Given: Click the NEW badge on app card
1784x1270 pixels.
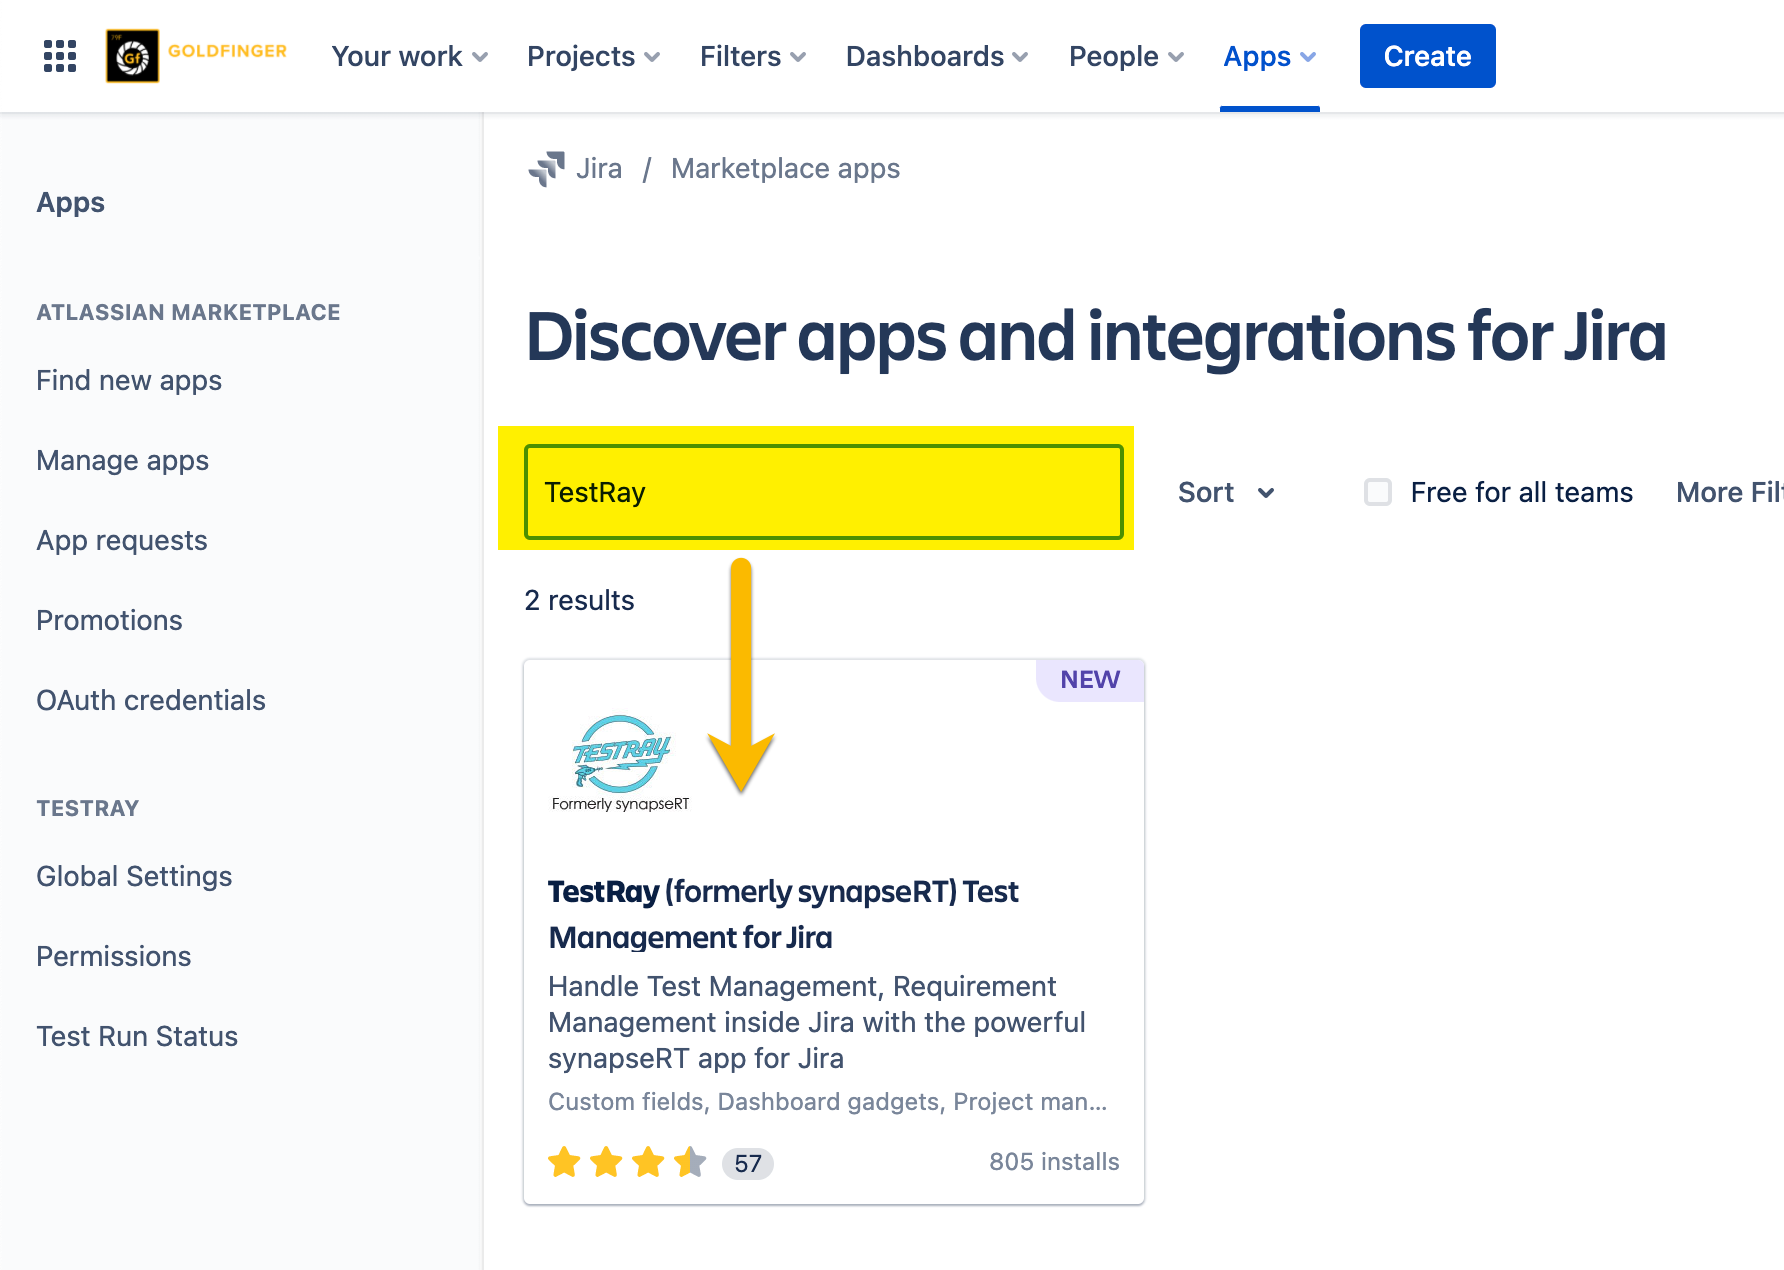Looking at the screenshot, I should (x=1089, y=680).
